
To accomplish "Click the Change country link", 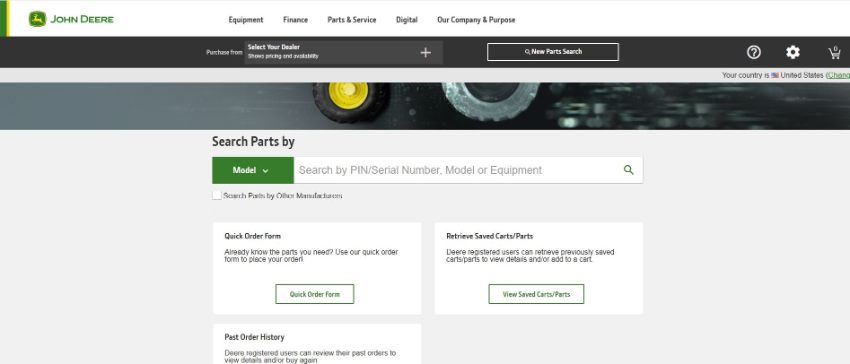I will 839,75.
